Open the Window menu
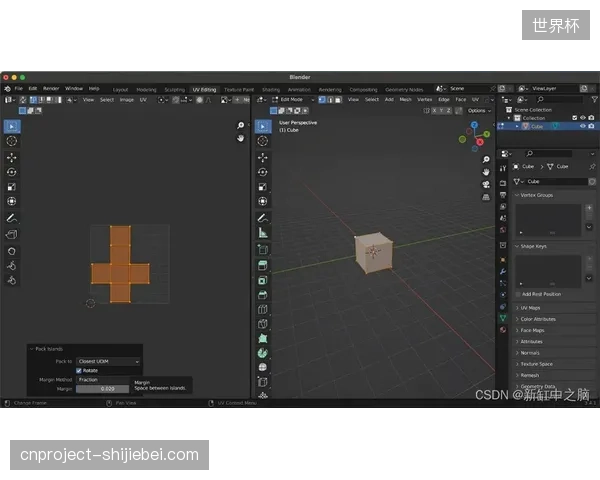The image size is (600, 480). tap(74, 88)
